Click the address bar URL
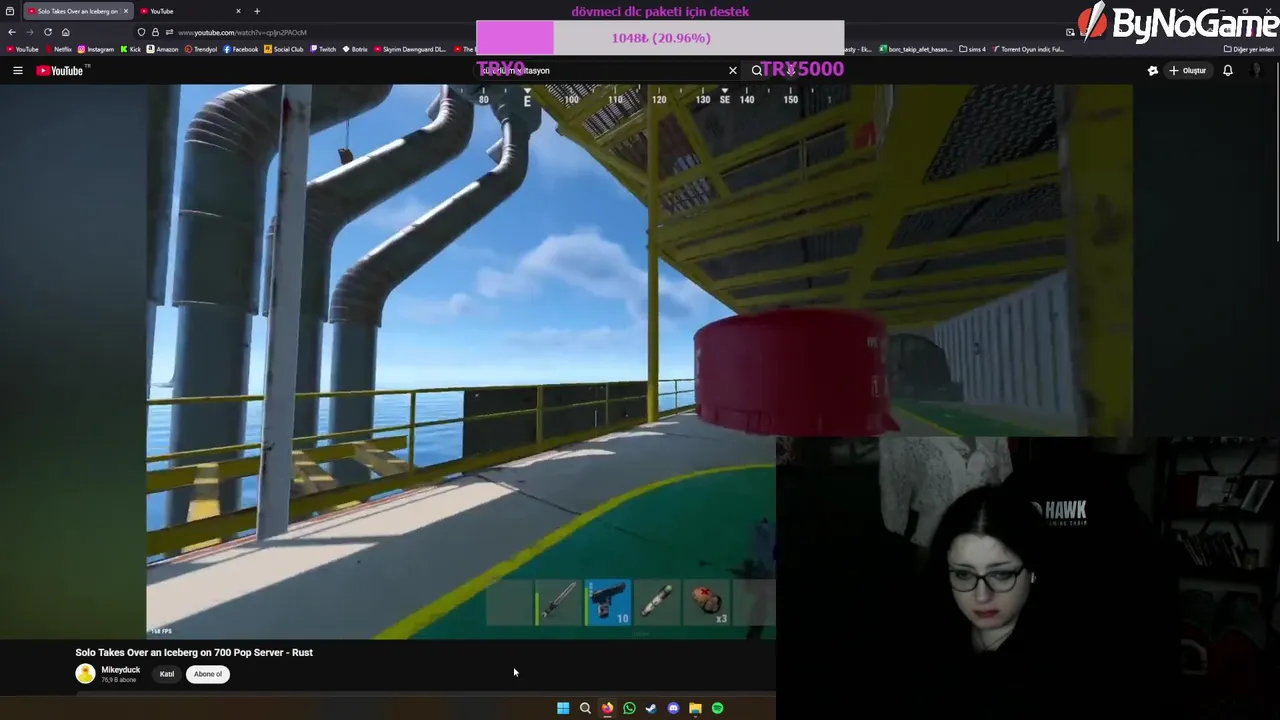This screenshot has width=1280, height=720. [x=242, y=32]
